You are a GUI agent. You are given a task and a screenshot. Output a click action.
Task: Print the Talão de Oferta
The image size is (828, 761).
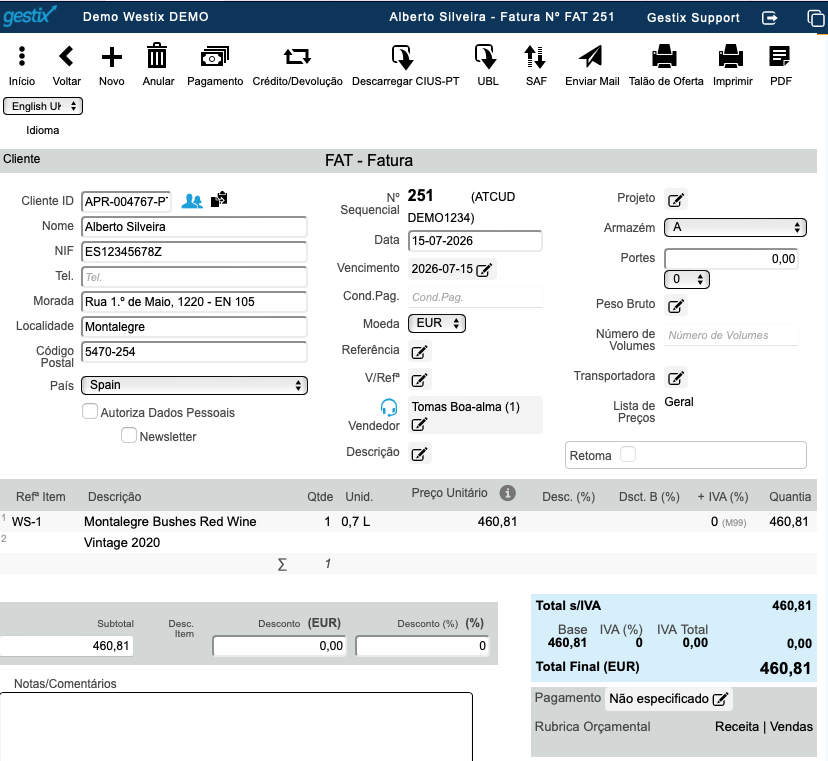(664, 57)
